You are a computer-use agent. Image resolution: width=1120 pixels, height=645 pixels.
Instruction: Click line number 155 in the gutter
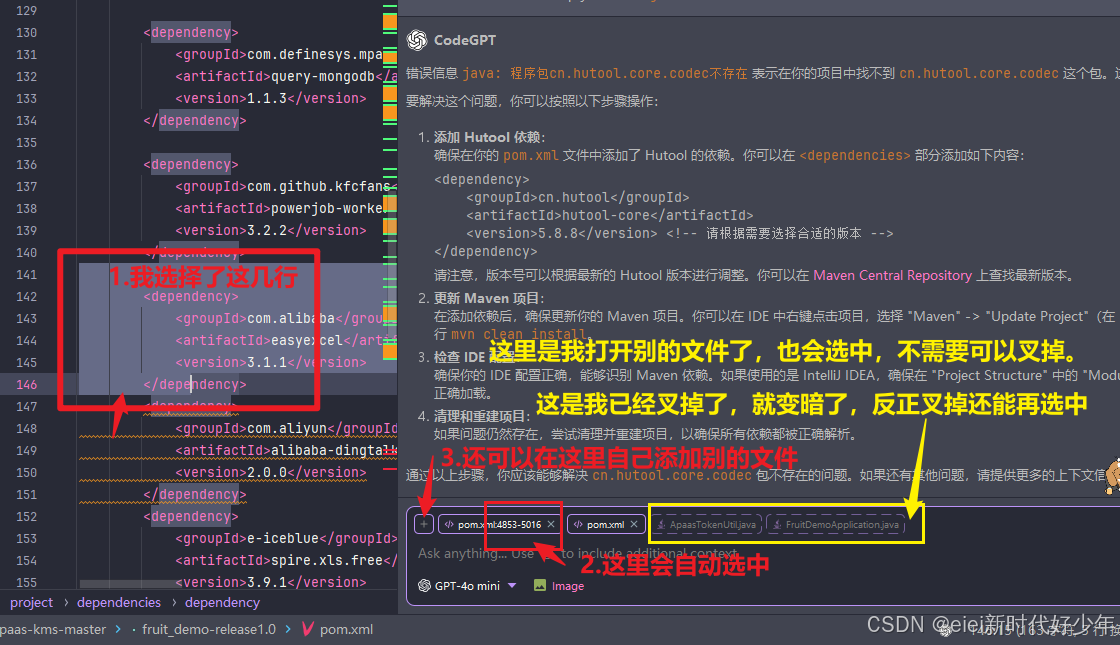pos(26,582)
